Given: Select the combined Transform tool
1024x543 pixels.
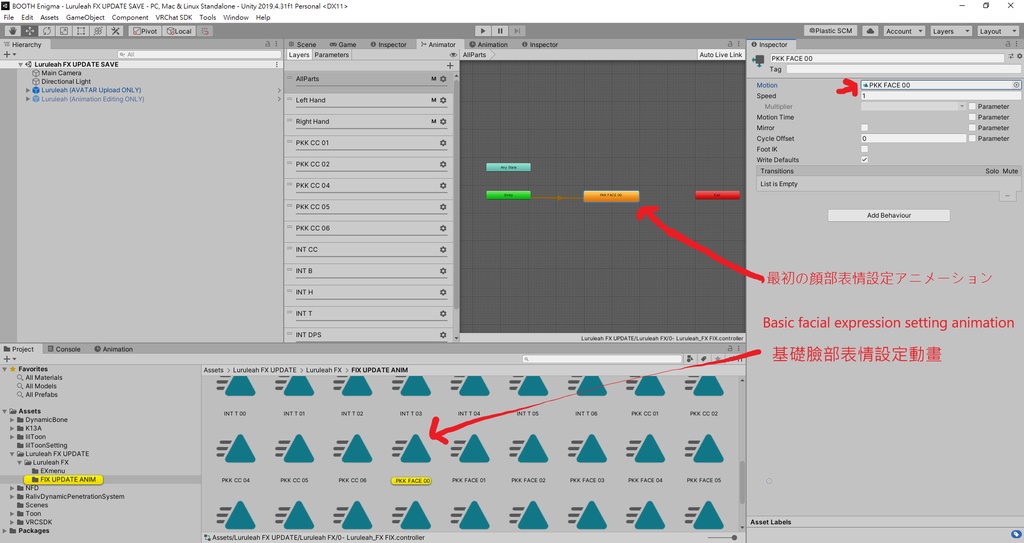Looking at the screenshot, I should coord(98,31).
